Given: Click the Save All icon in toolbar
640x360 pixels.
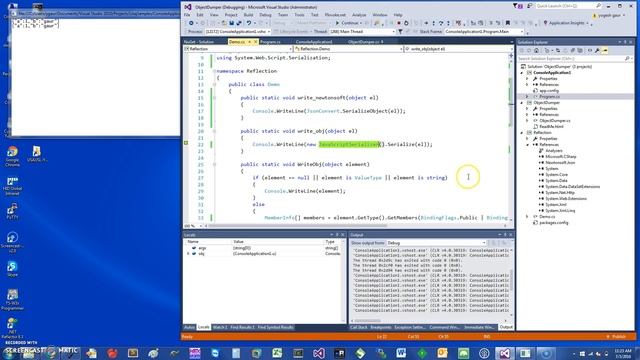Looking at the screenshot, I should click(239, 23).
